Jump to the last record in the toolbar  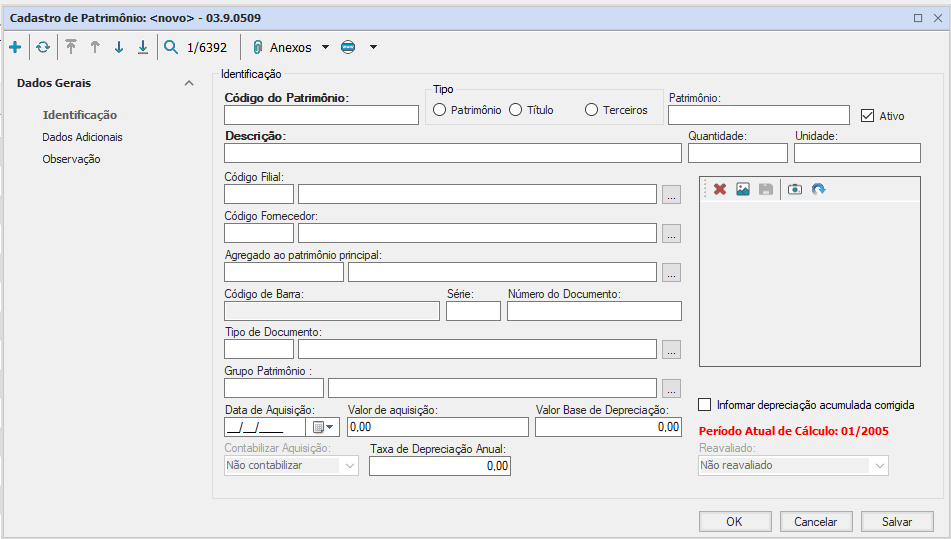143,47
